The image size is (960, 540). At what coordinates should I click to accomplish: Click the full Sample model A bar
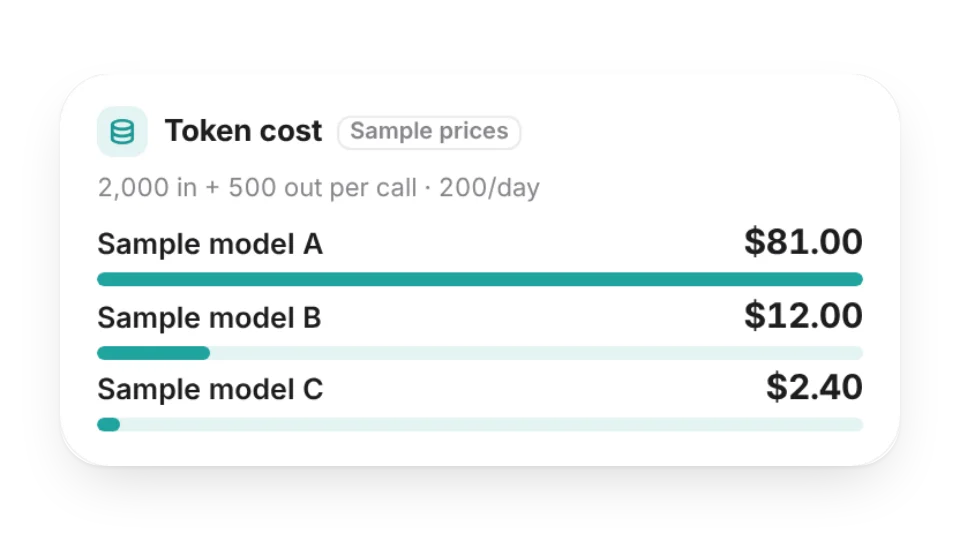(x=480, y=279)
